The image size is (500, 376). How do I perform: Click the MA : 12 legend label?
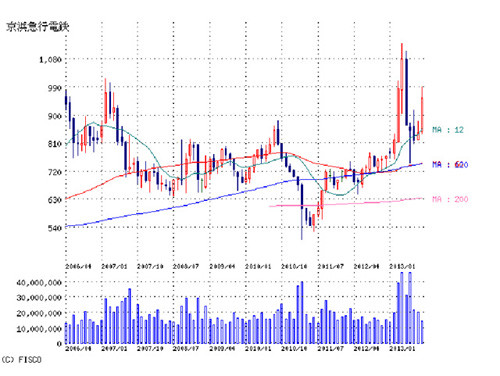point(448,130)
